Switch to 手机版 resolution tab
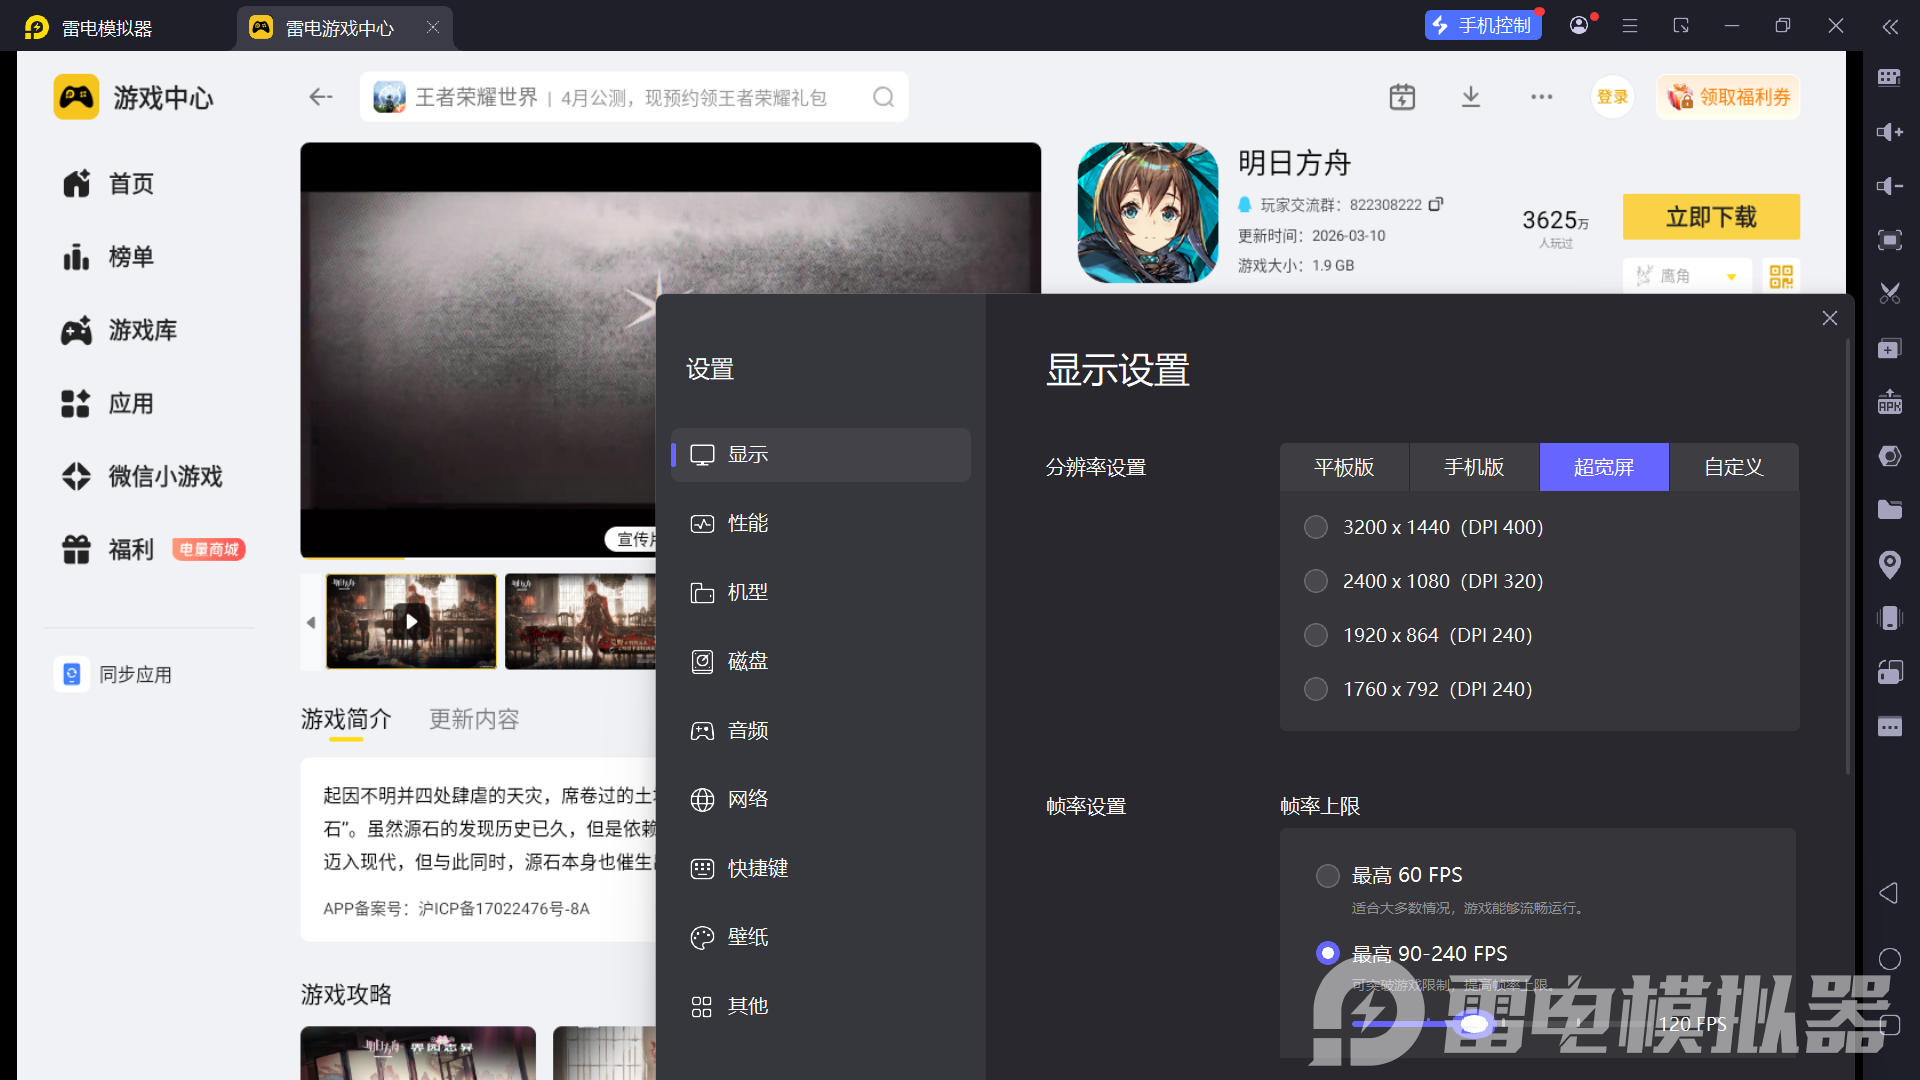This screenshot has width=1920, height=1080. point(1474,467)
